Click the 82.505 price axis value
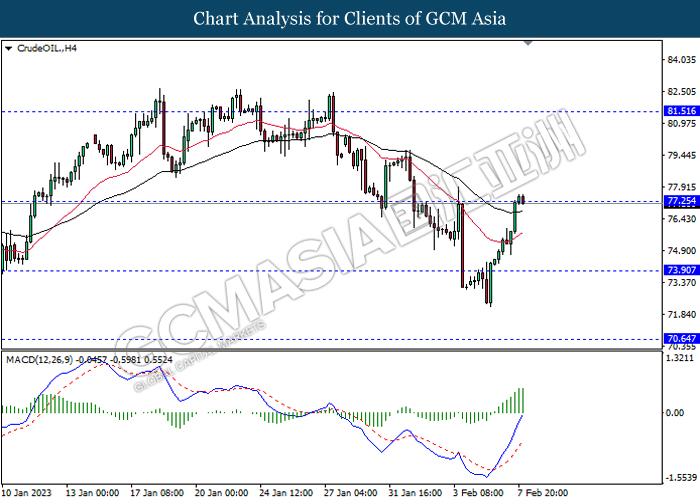700x500 pixels. point(681,92)
